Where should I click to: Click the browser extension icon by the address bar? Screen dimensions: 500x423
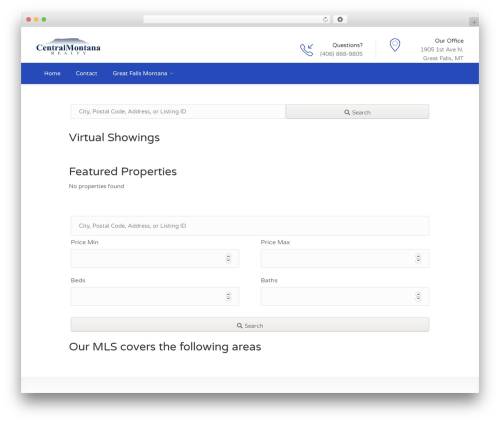340,19
